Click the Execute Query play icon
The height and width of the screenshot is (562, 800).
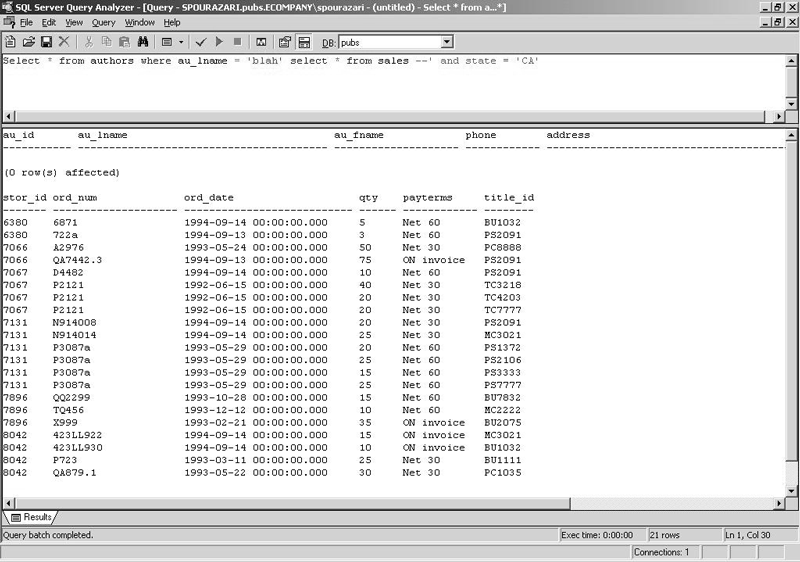219,42
